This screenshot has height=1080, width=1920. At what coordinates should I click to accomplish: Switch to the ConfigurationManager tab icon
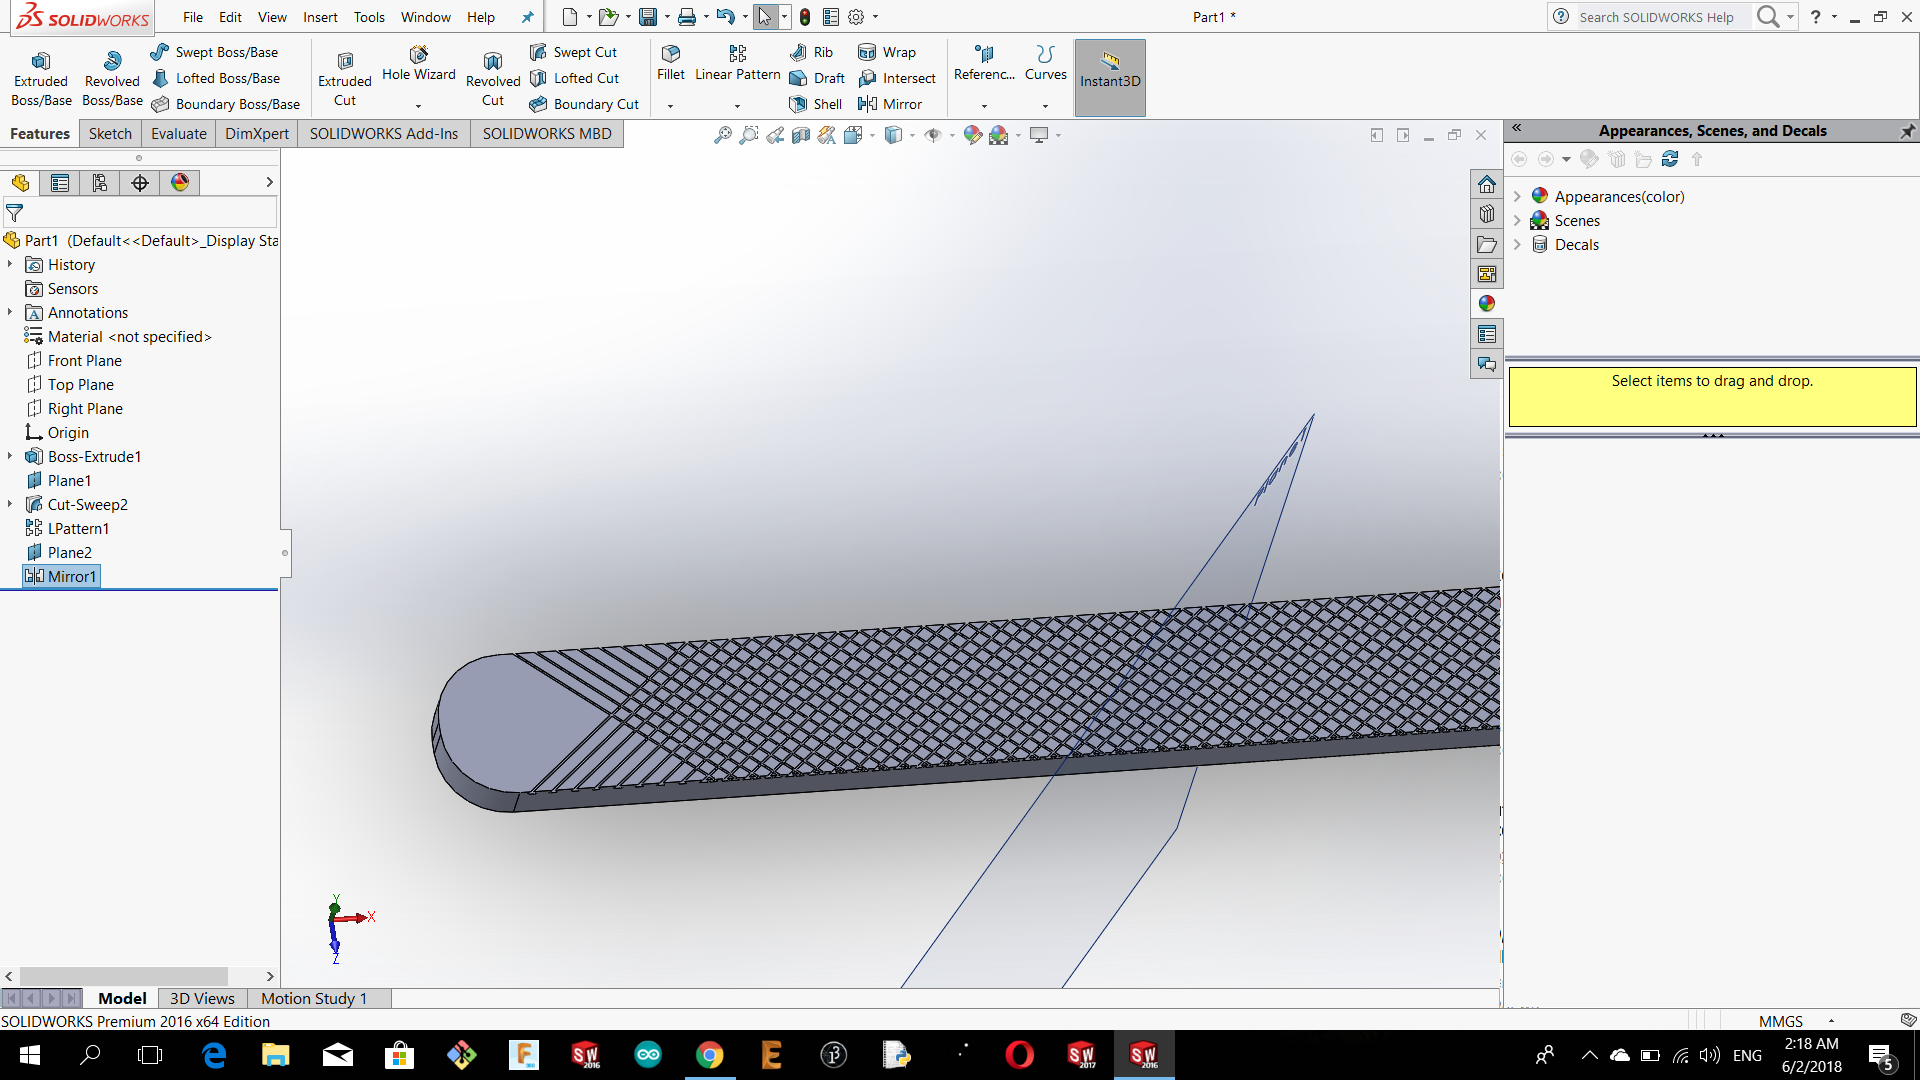point(100,183)
